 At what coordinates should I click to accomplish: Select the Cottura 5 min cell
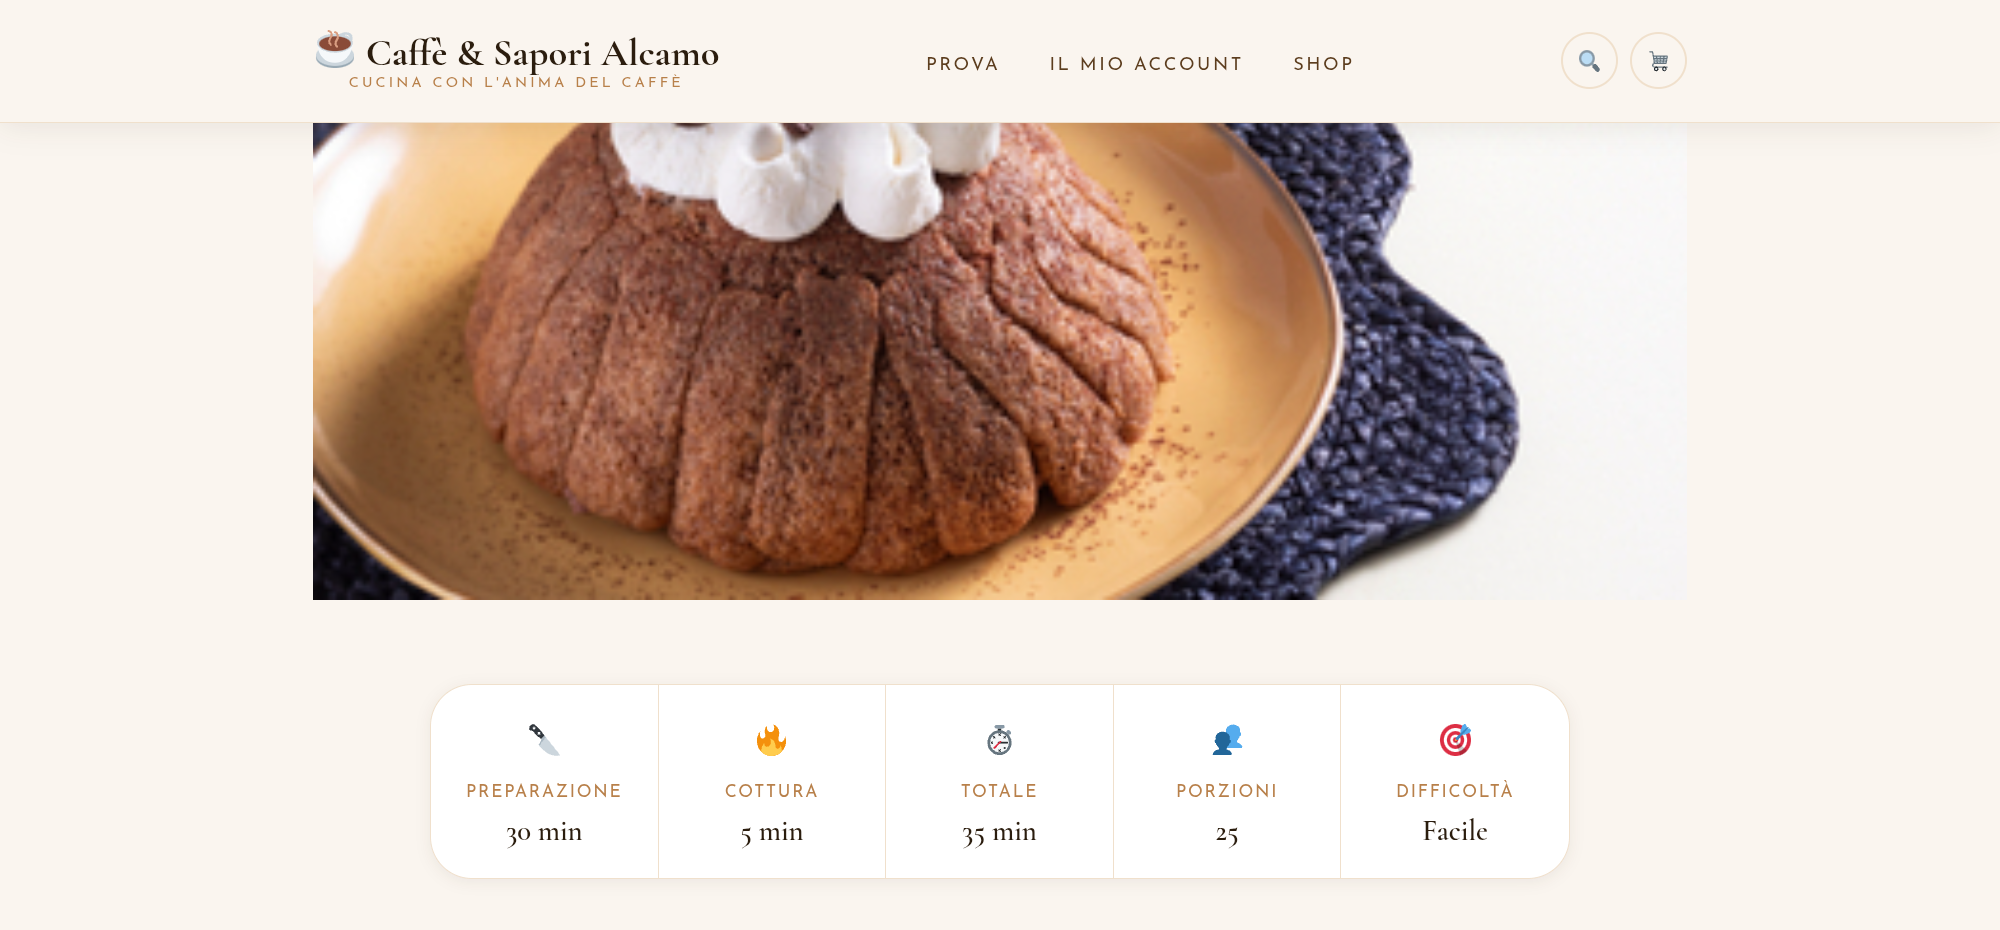click(x=772, y=781)
